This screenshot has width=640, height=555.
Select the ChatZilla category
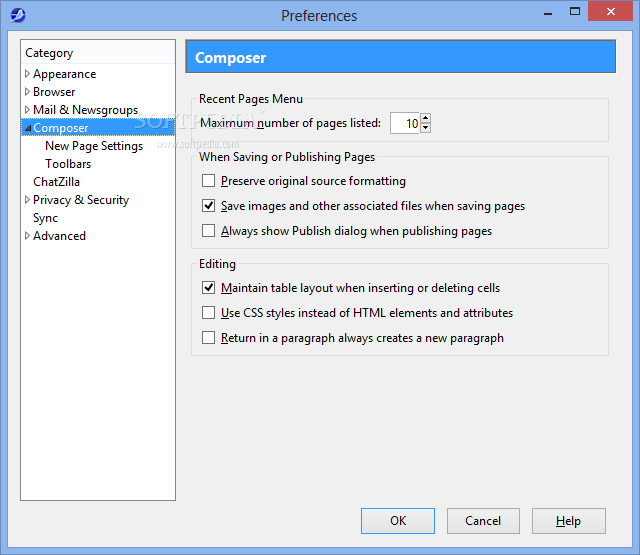click(56, 182)
